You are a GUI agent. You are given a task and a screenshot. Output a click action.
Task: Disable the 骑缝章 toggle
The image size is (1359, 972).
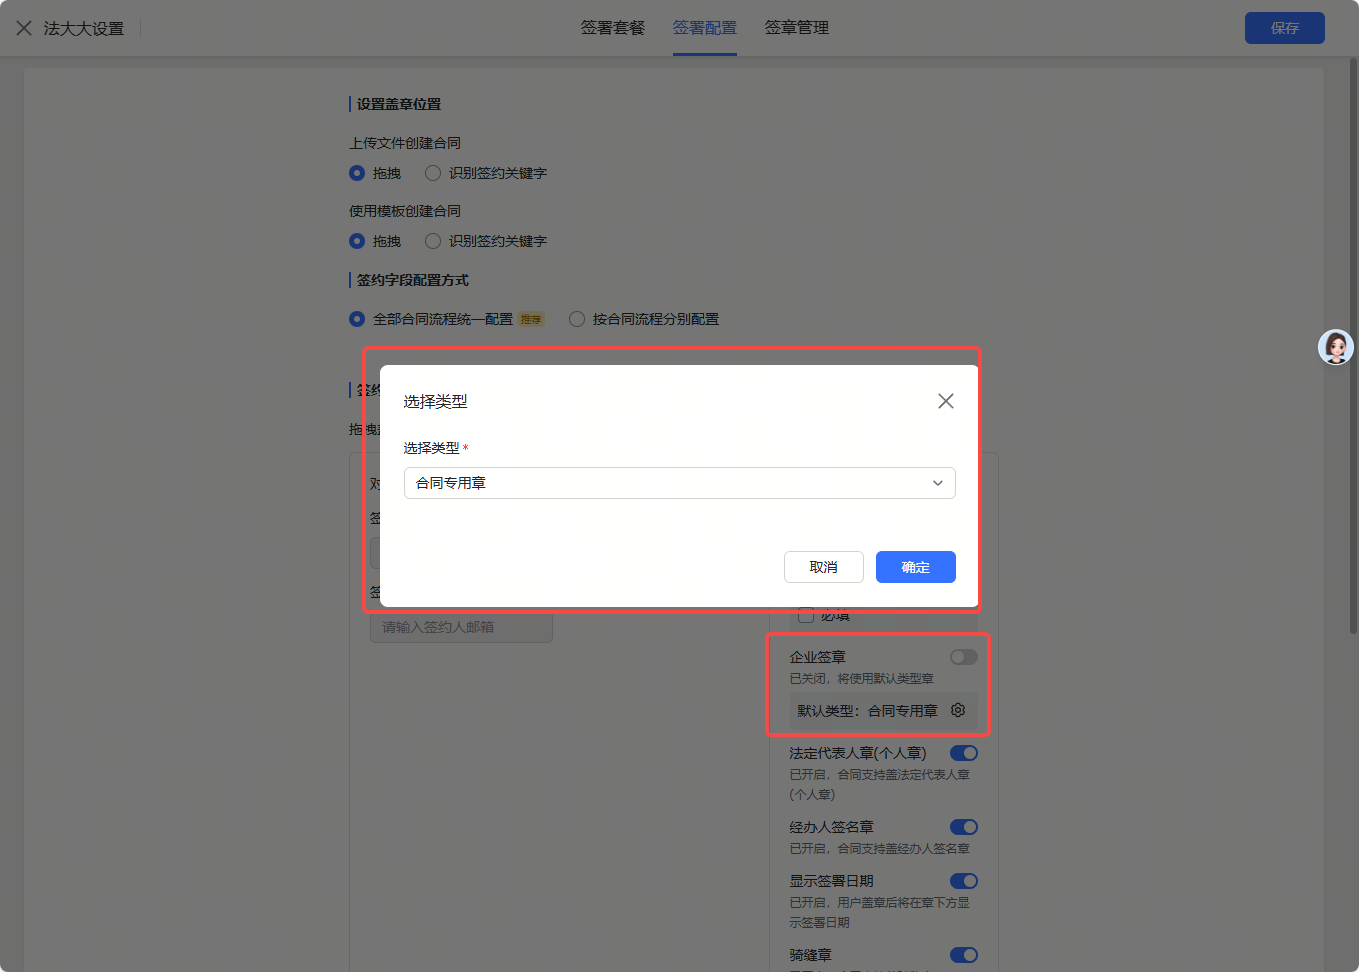click(963, 955)
